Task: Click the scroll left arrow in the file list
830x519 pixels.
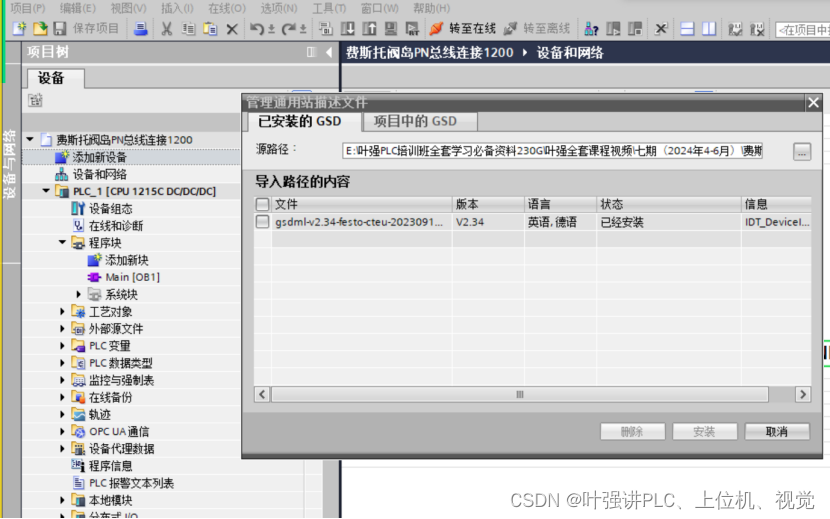Action: tap(262, 394)
